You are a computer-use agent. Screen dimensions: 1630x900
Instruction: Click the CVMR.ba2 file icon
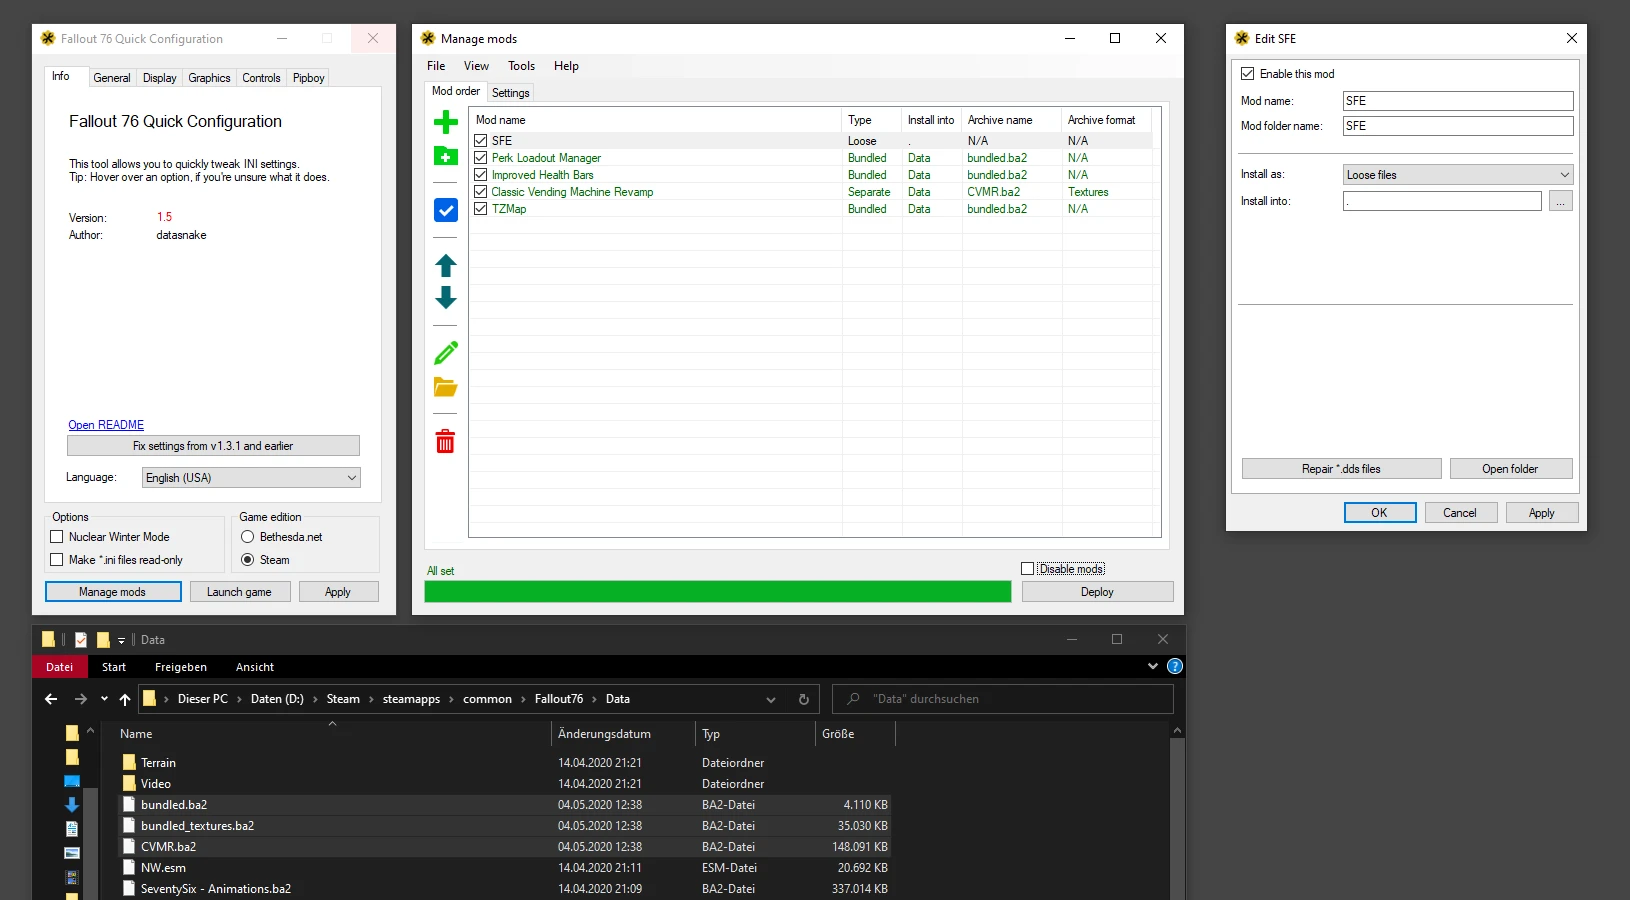tap(129, 846)
